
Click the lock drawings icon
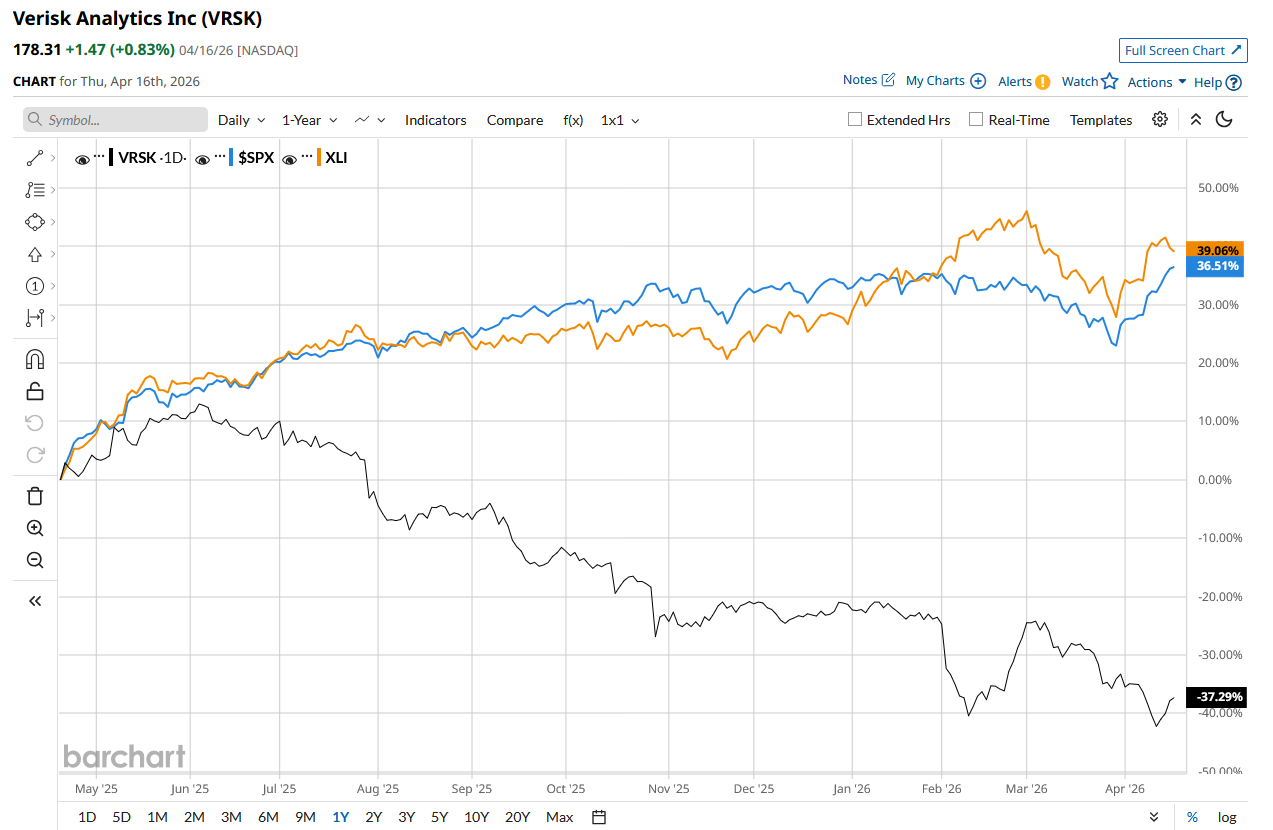point(35,391)
